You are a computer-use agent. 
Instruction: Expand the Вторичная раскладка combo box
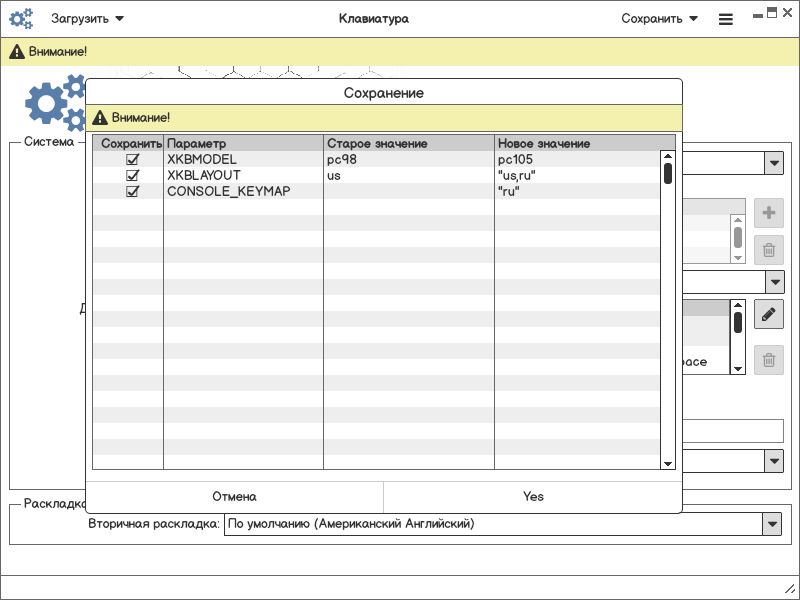click(x=771, y=524)
